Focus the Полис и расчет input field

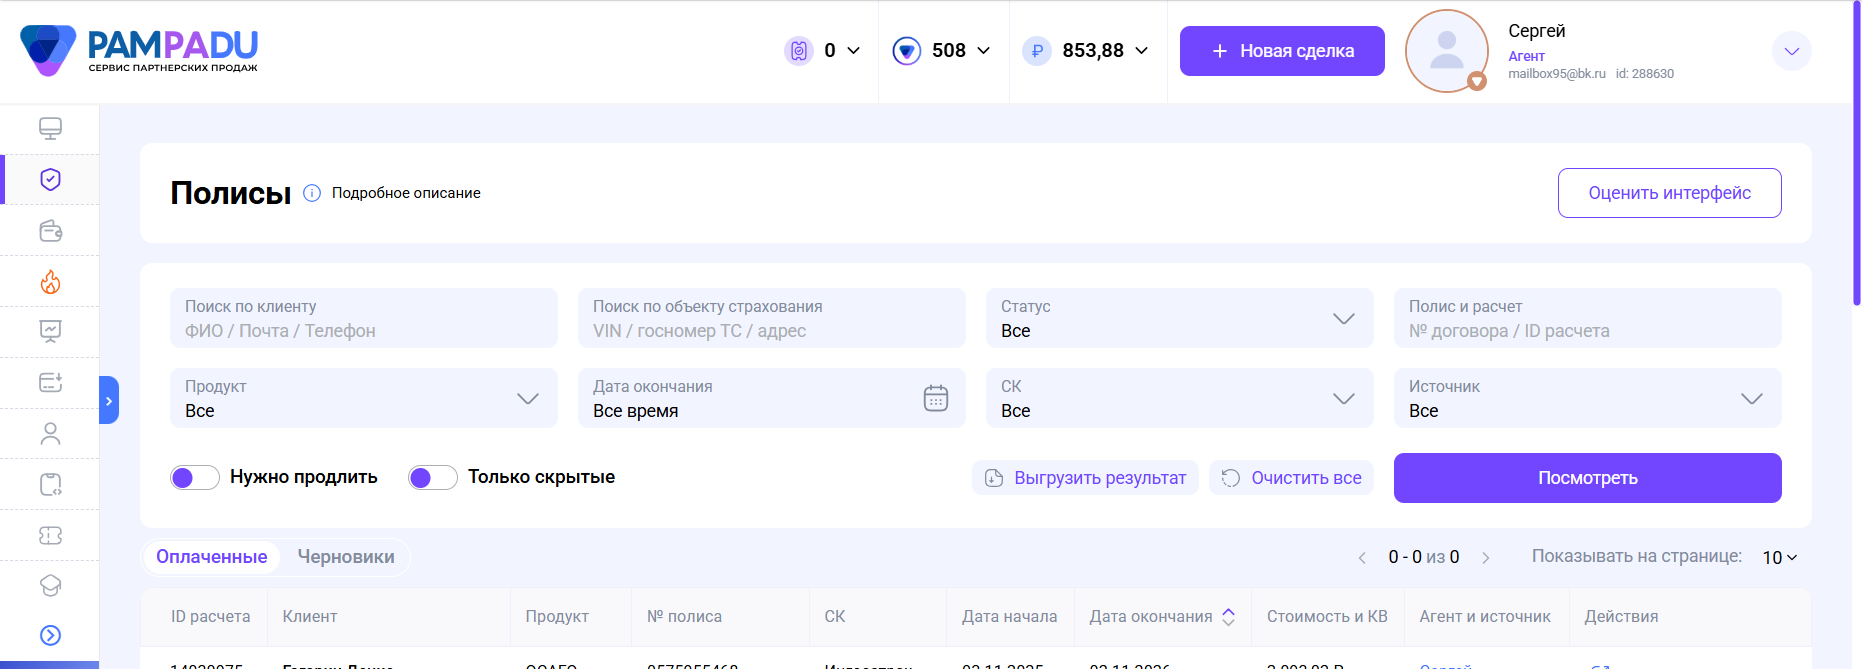pos(1588,318)
